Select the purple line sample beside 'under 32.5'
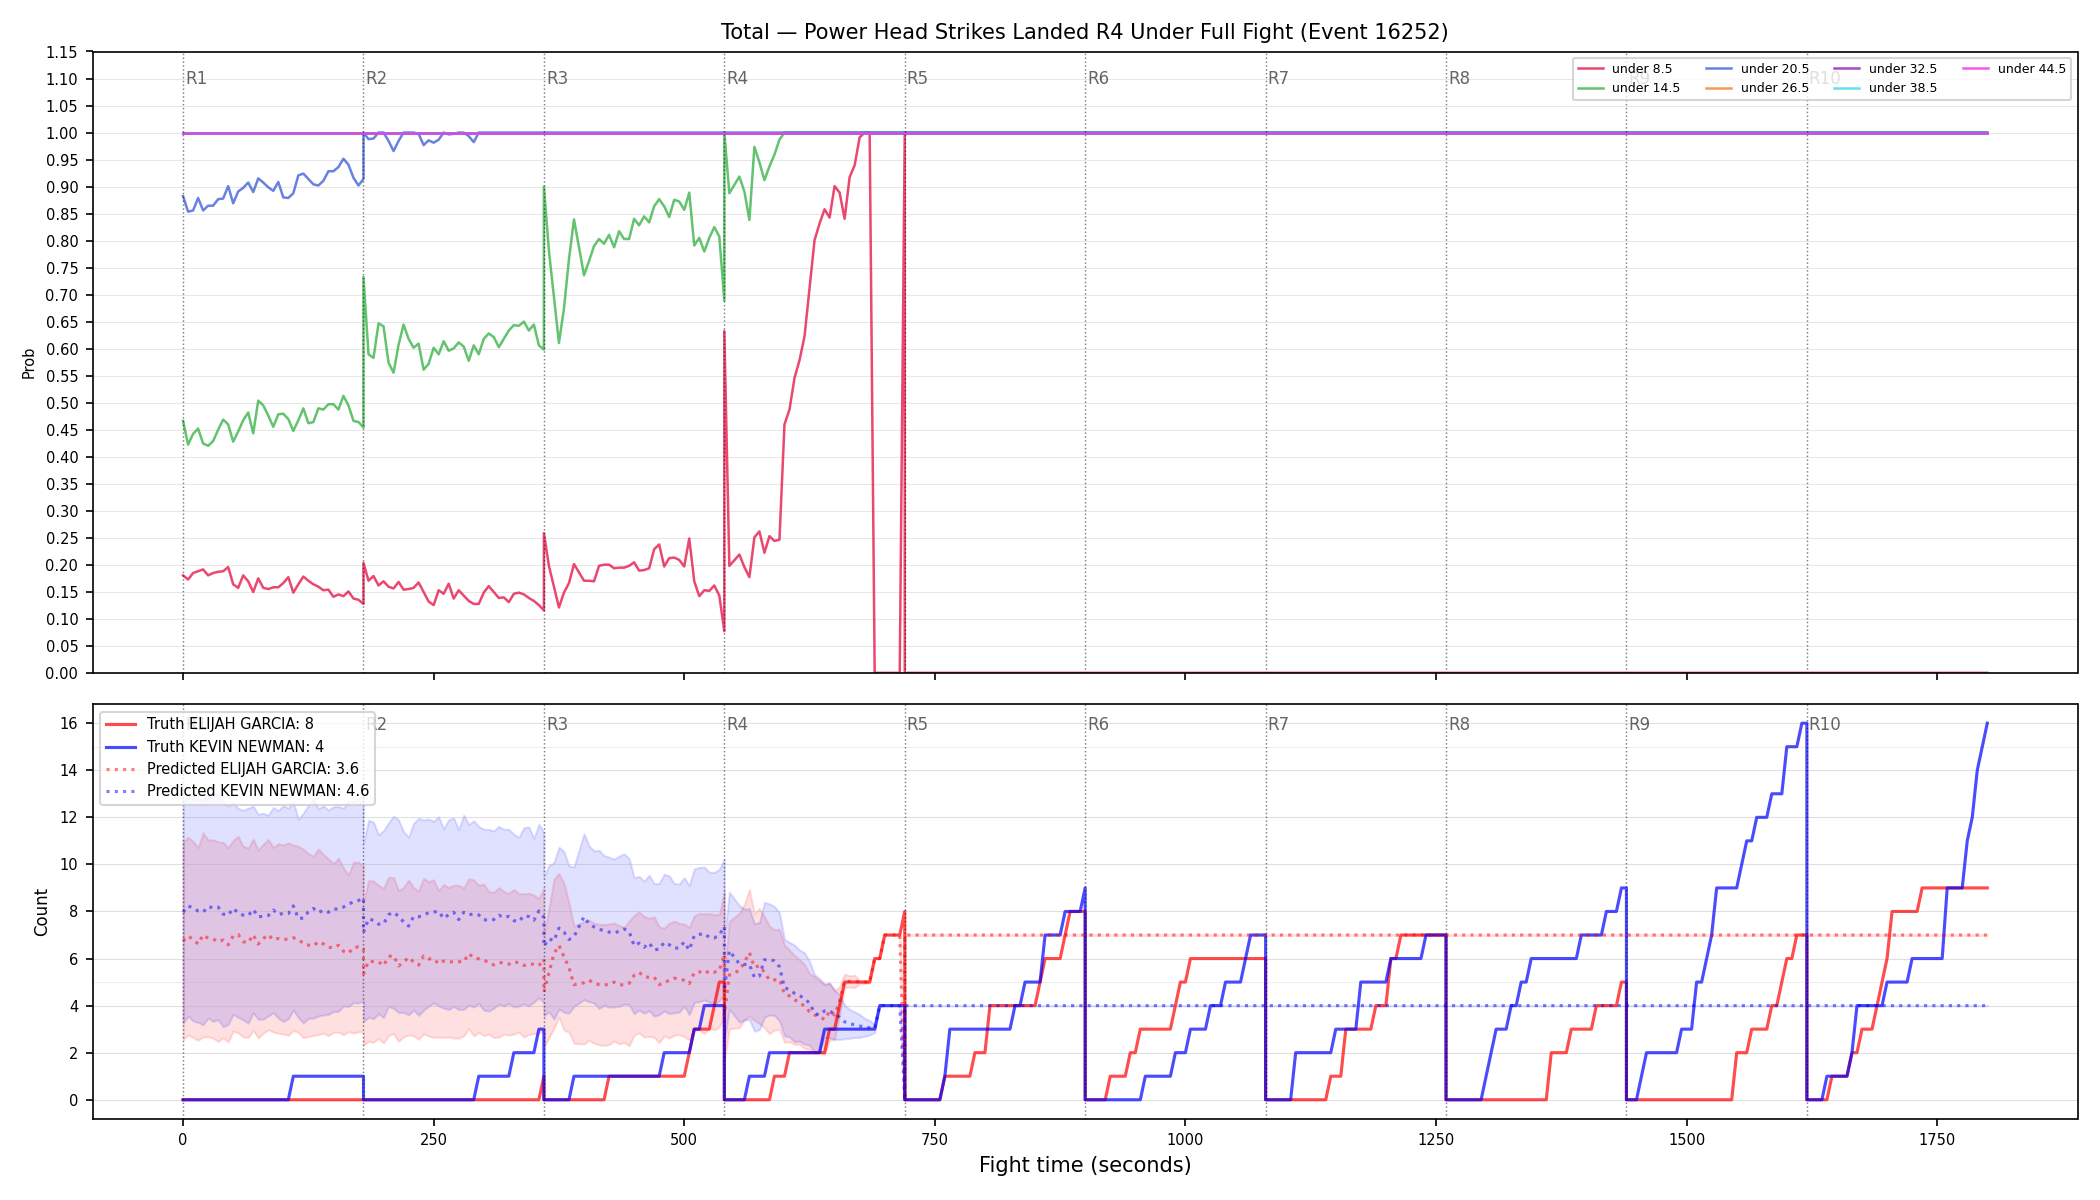This screenshot has width=2100, height=1200. 1847,69
